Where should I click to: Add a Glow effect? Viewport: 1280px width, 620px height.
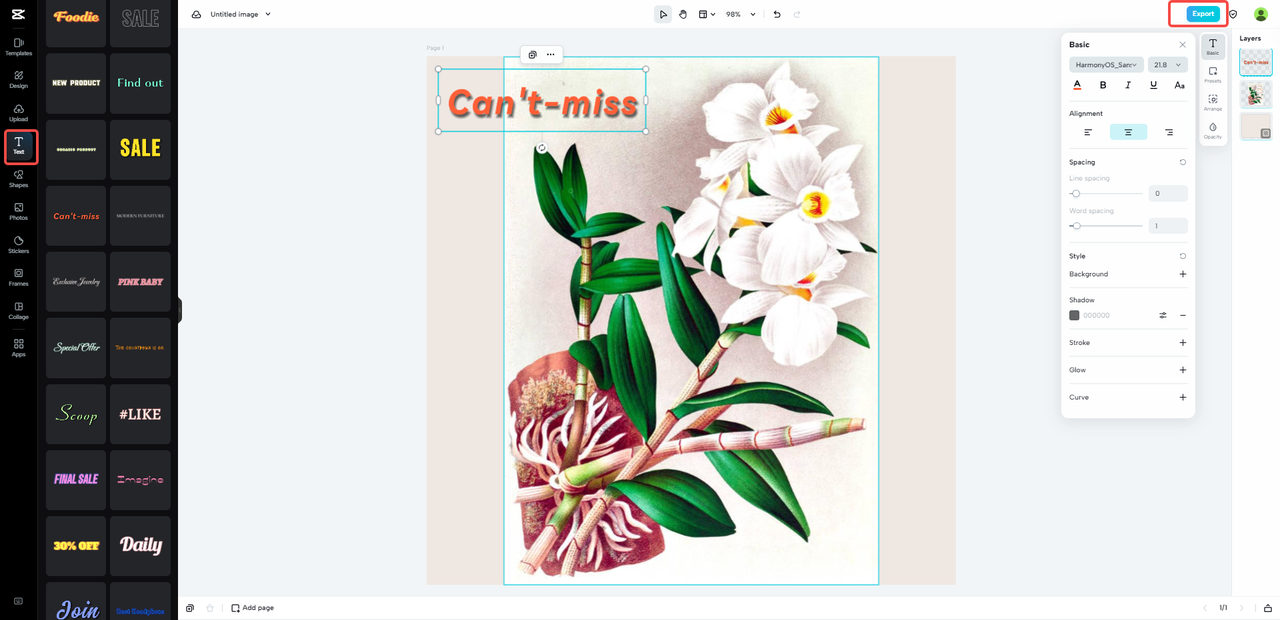(1183, 370)
